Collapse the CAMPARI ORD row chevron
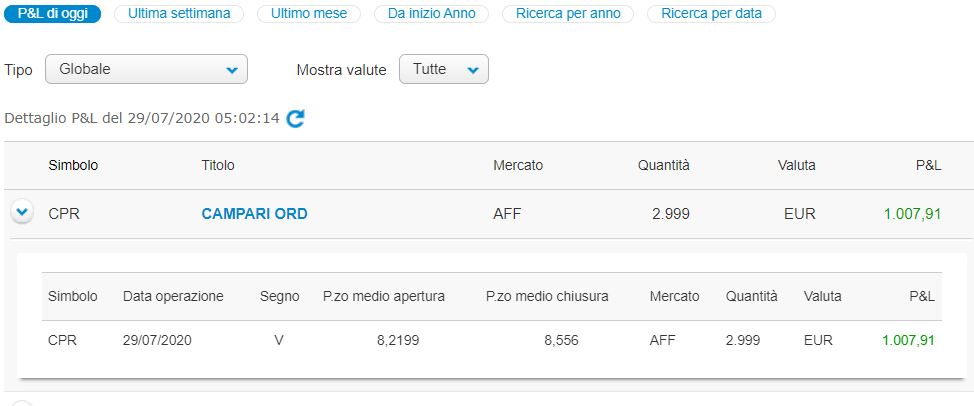Viewport: 974px width, 406px height. [x=22, y=213]
